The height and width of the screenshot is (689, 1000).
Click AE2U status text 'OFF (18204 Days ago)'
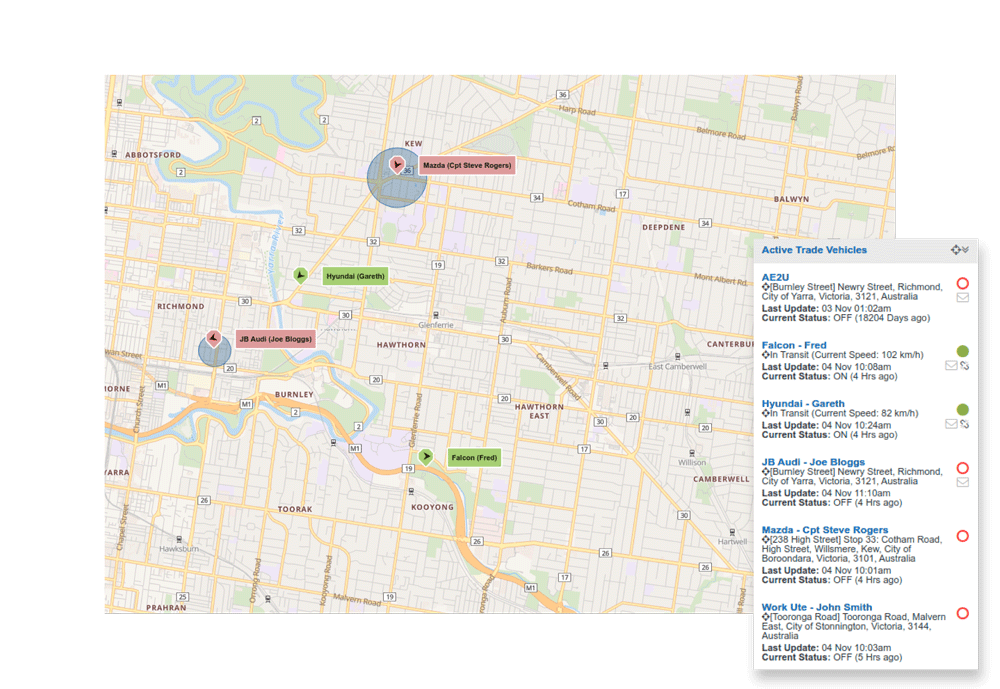coord(881,318)
